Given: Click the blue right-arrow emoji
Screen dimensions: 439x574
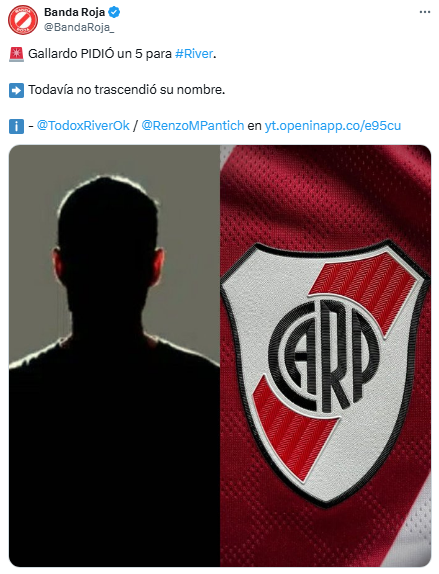Looking at the screenshot, I should [16, 90].
